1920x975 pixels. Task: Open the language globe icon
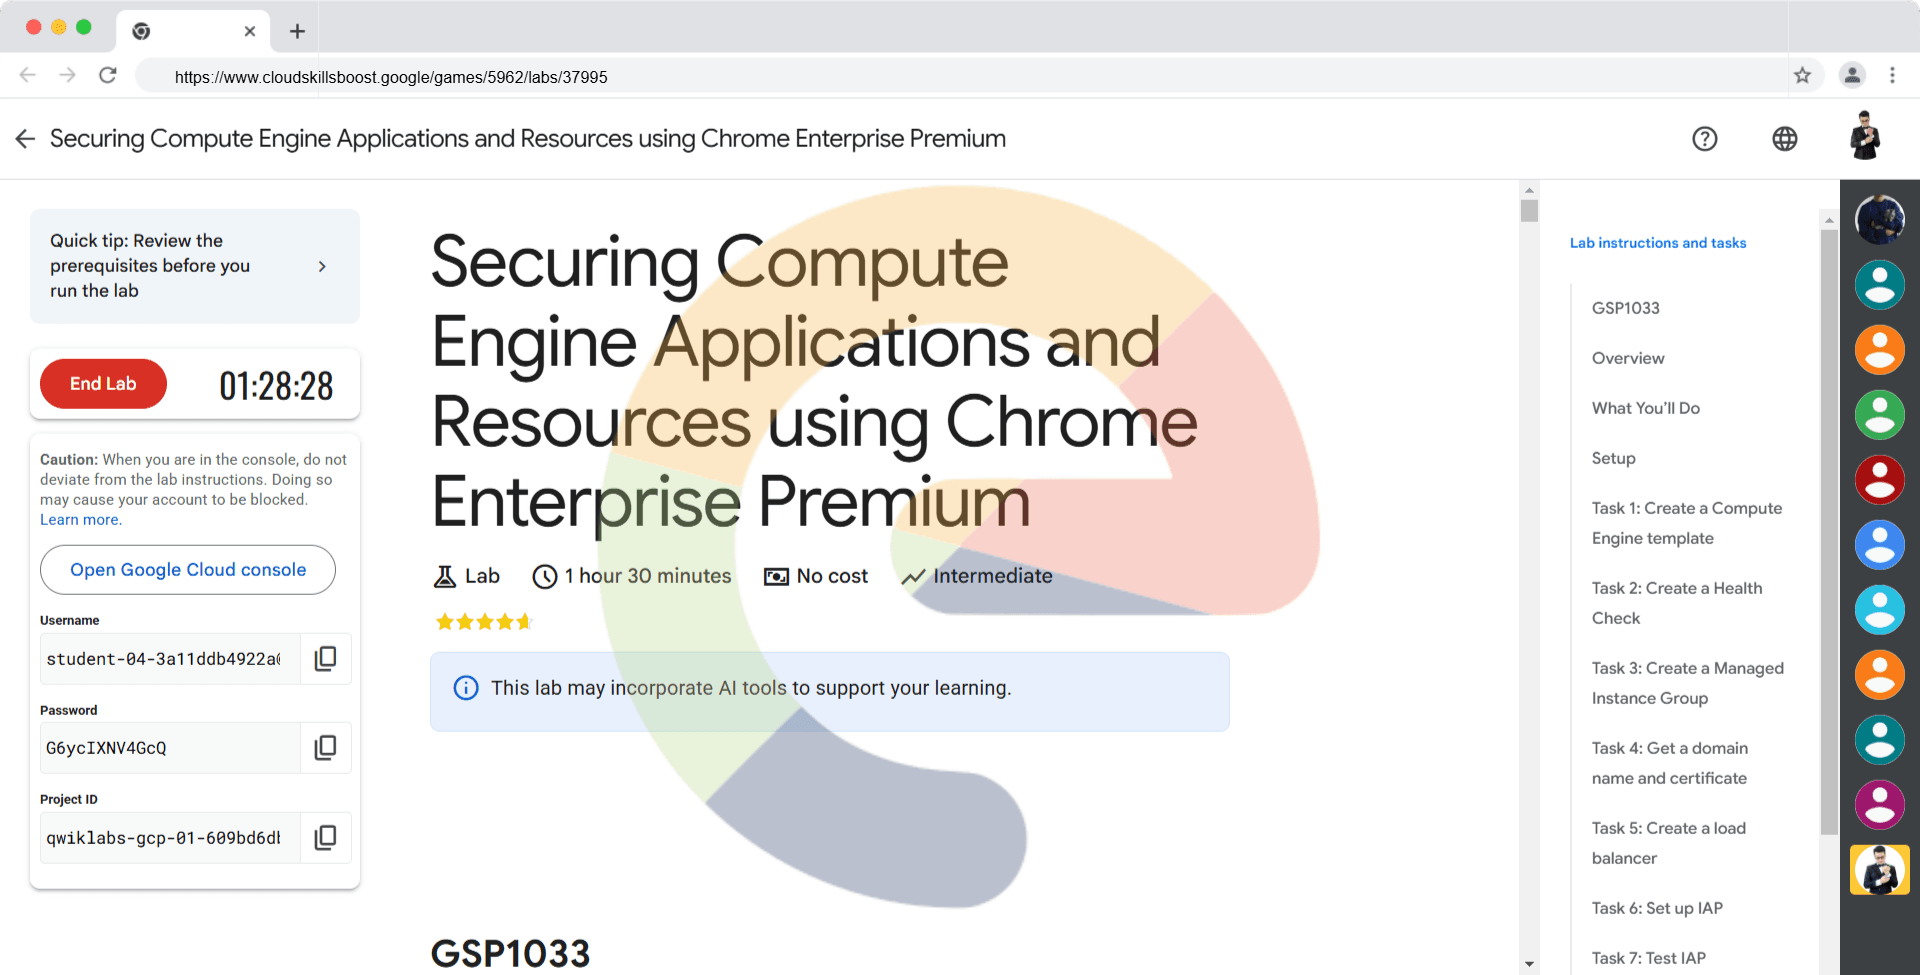point(1785,139)
